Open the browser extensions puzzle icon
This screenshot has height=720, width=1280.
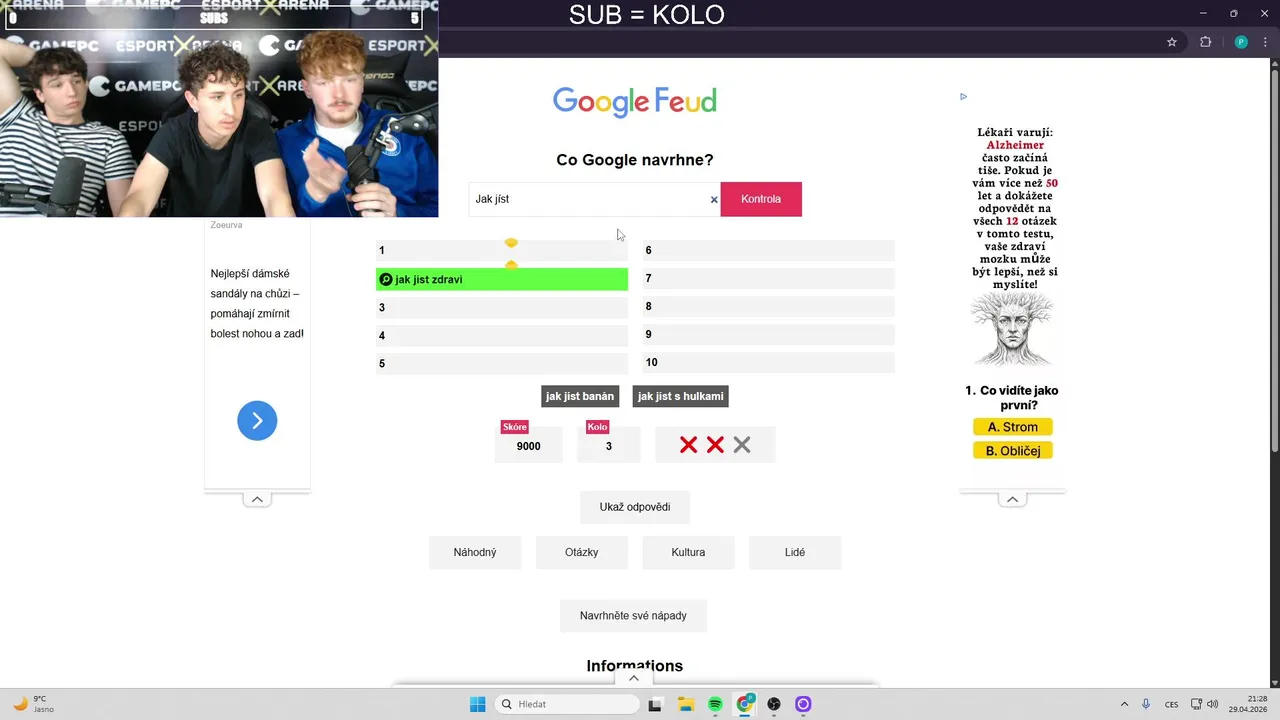(x=1205, y=42)
